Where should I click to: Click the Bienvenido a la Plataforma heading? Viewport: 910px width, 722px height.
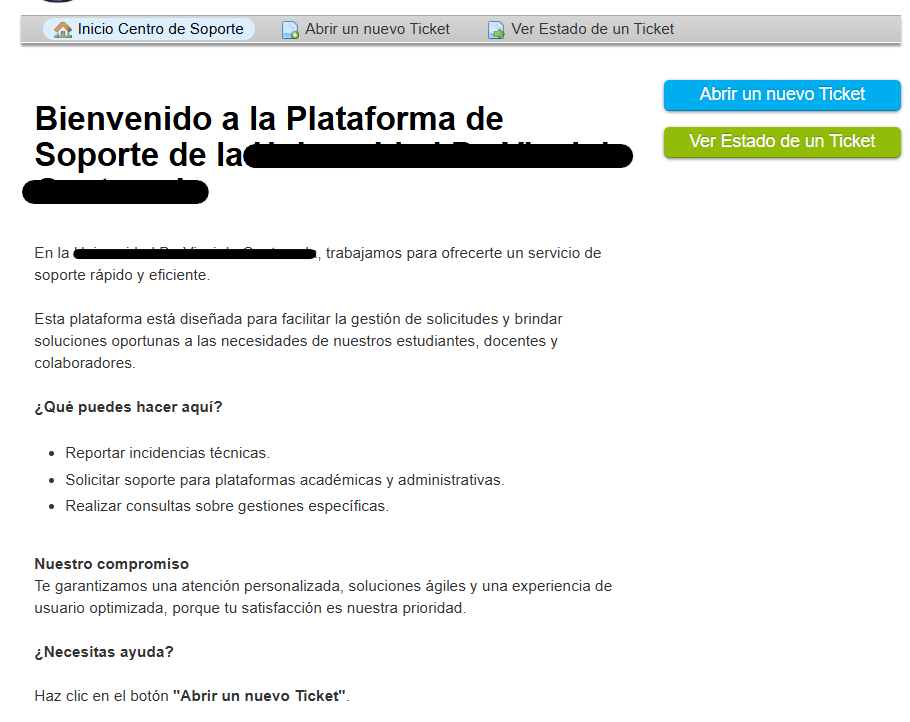[268, 120]
